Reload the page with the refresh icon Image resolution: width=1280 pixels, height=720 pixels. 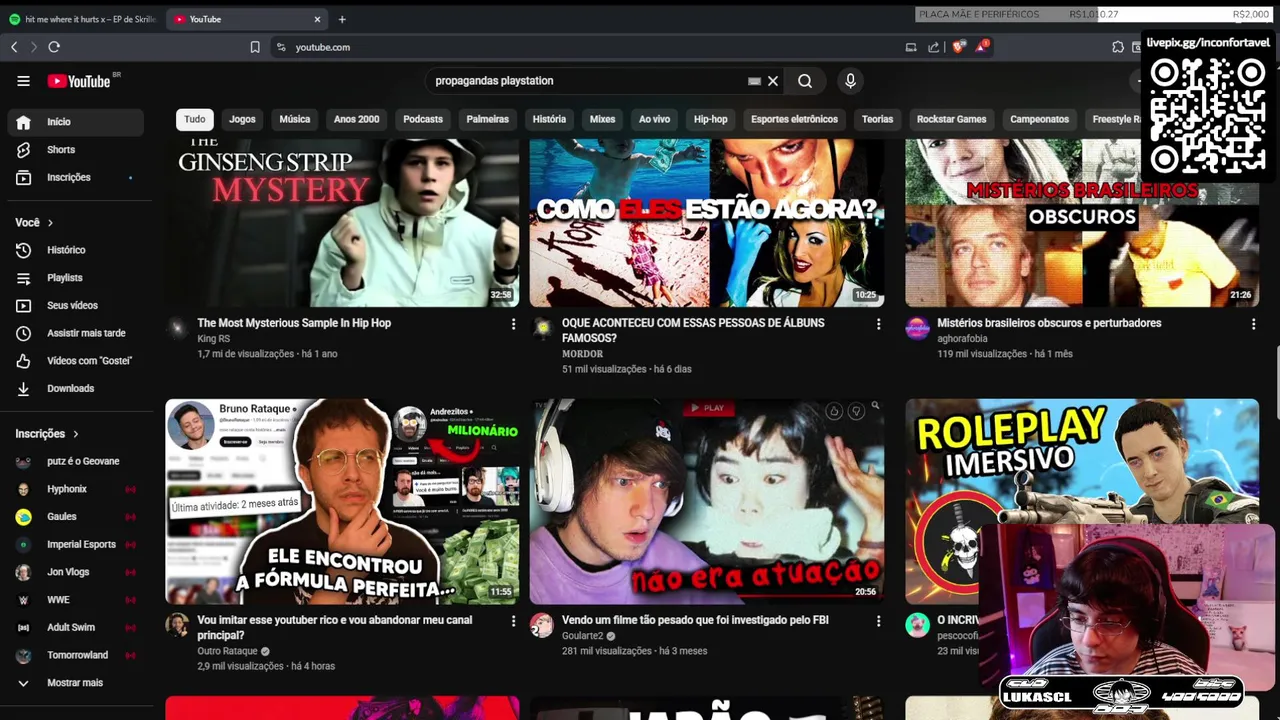tap(54, 47)
